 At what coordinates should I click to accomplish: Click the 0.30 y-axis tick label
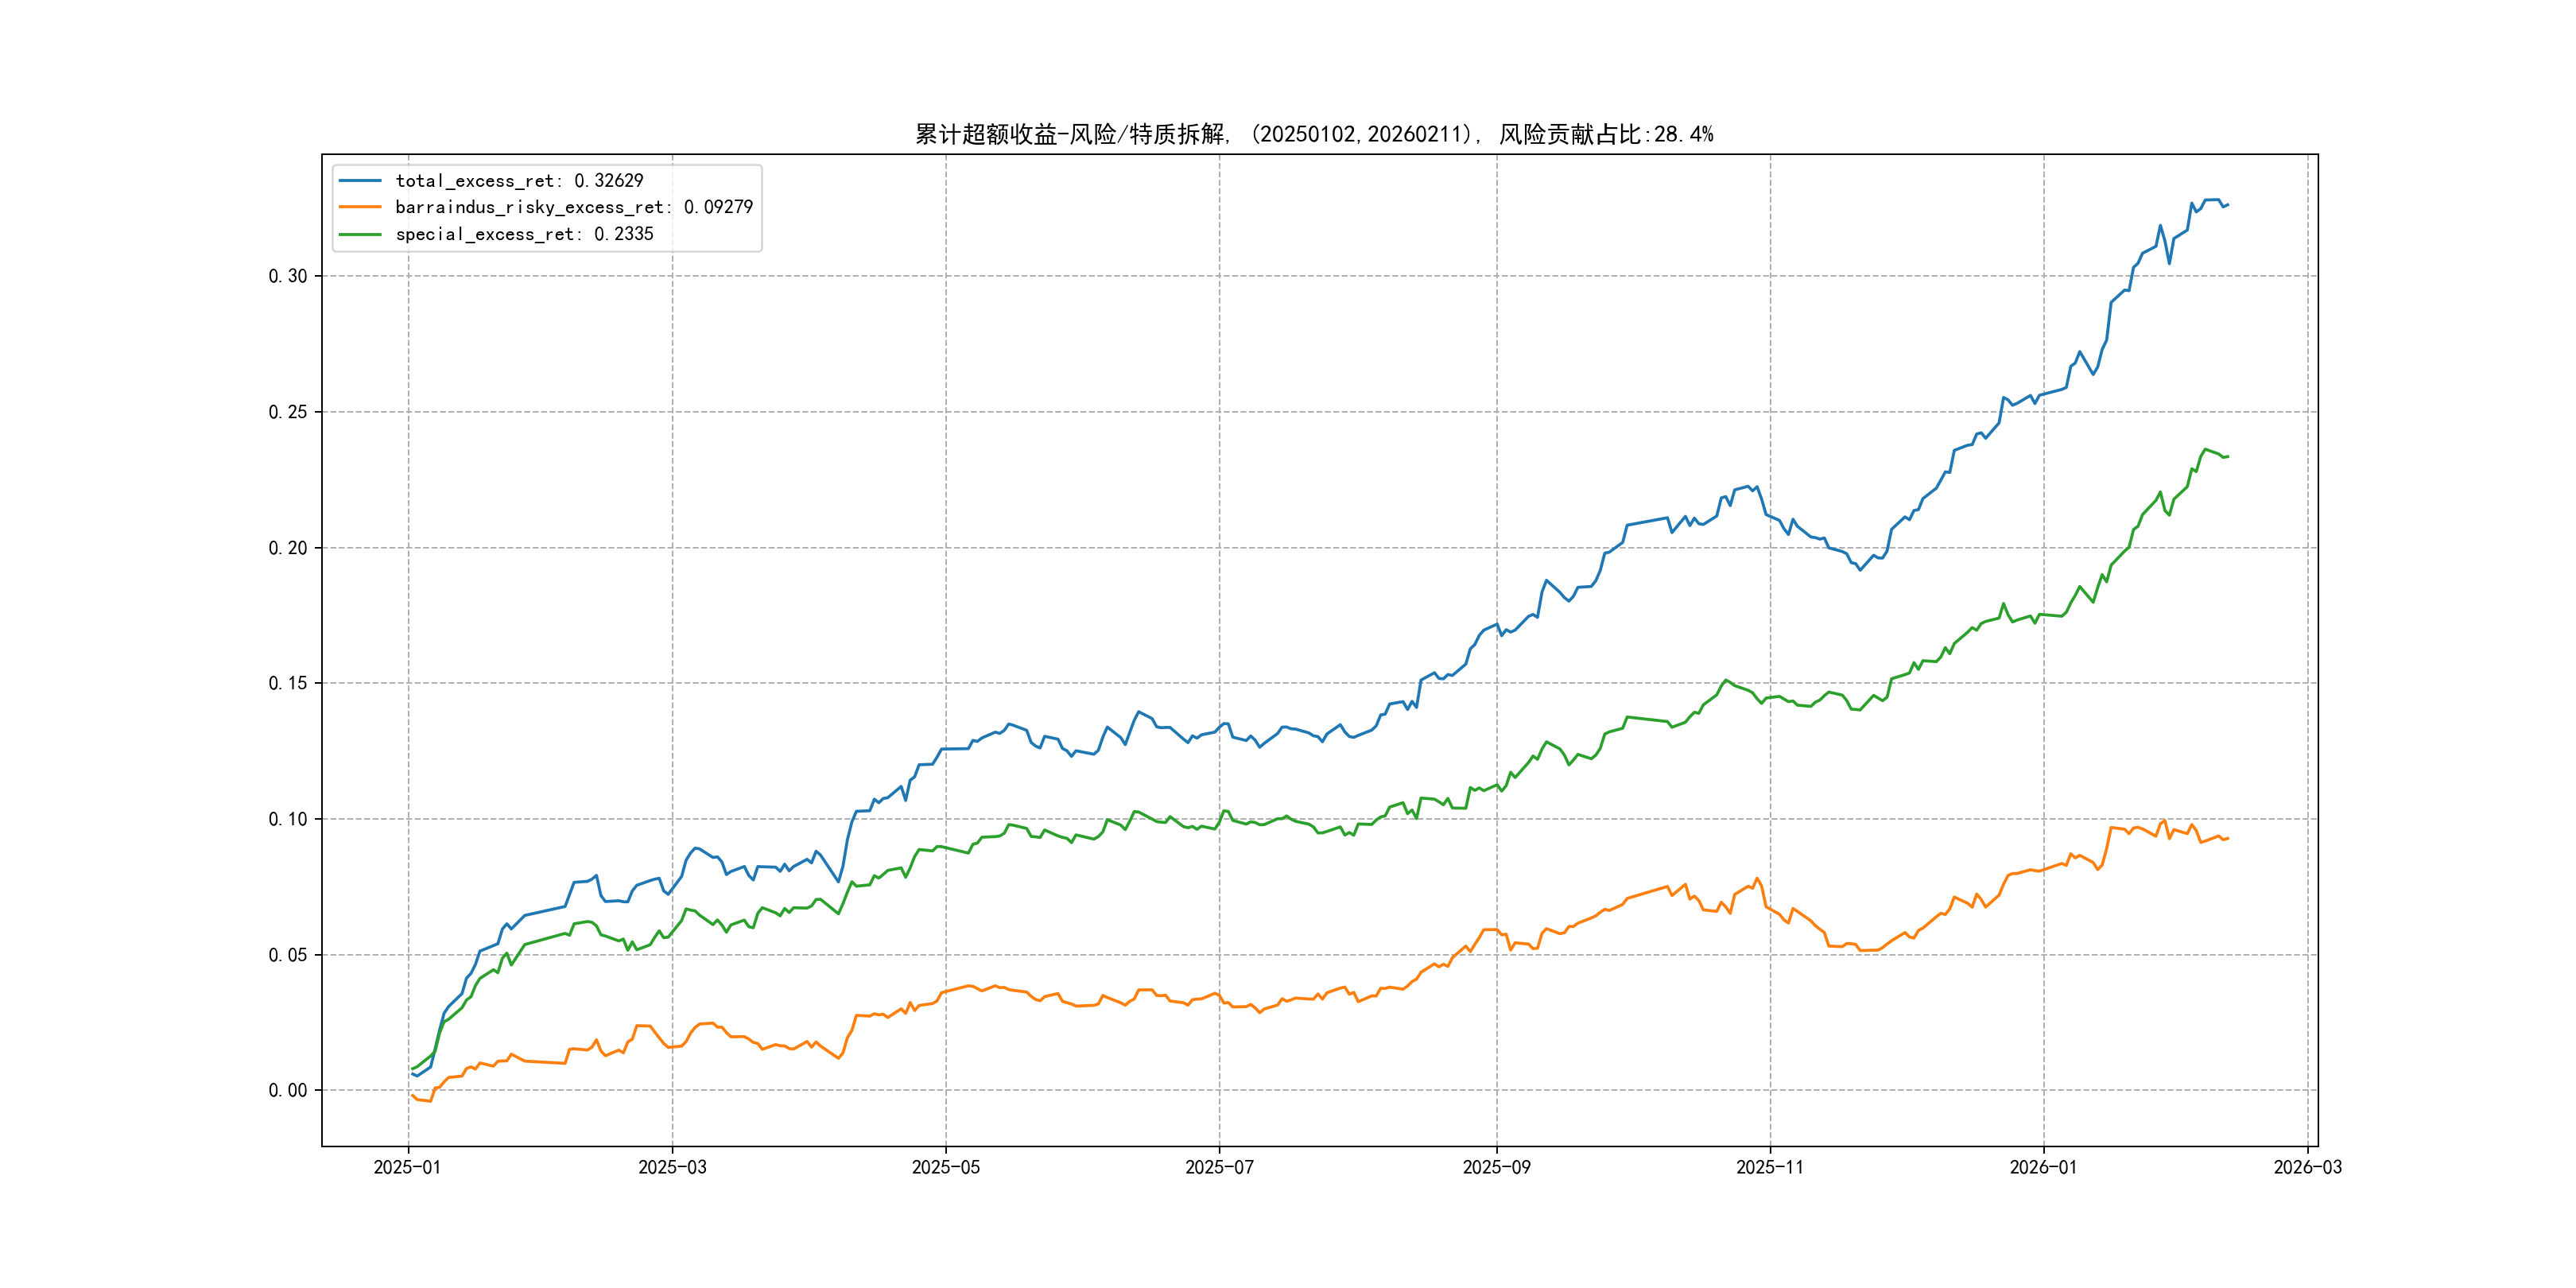coord(288,276)
